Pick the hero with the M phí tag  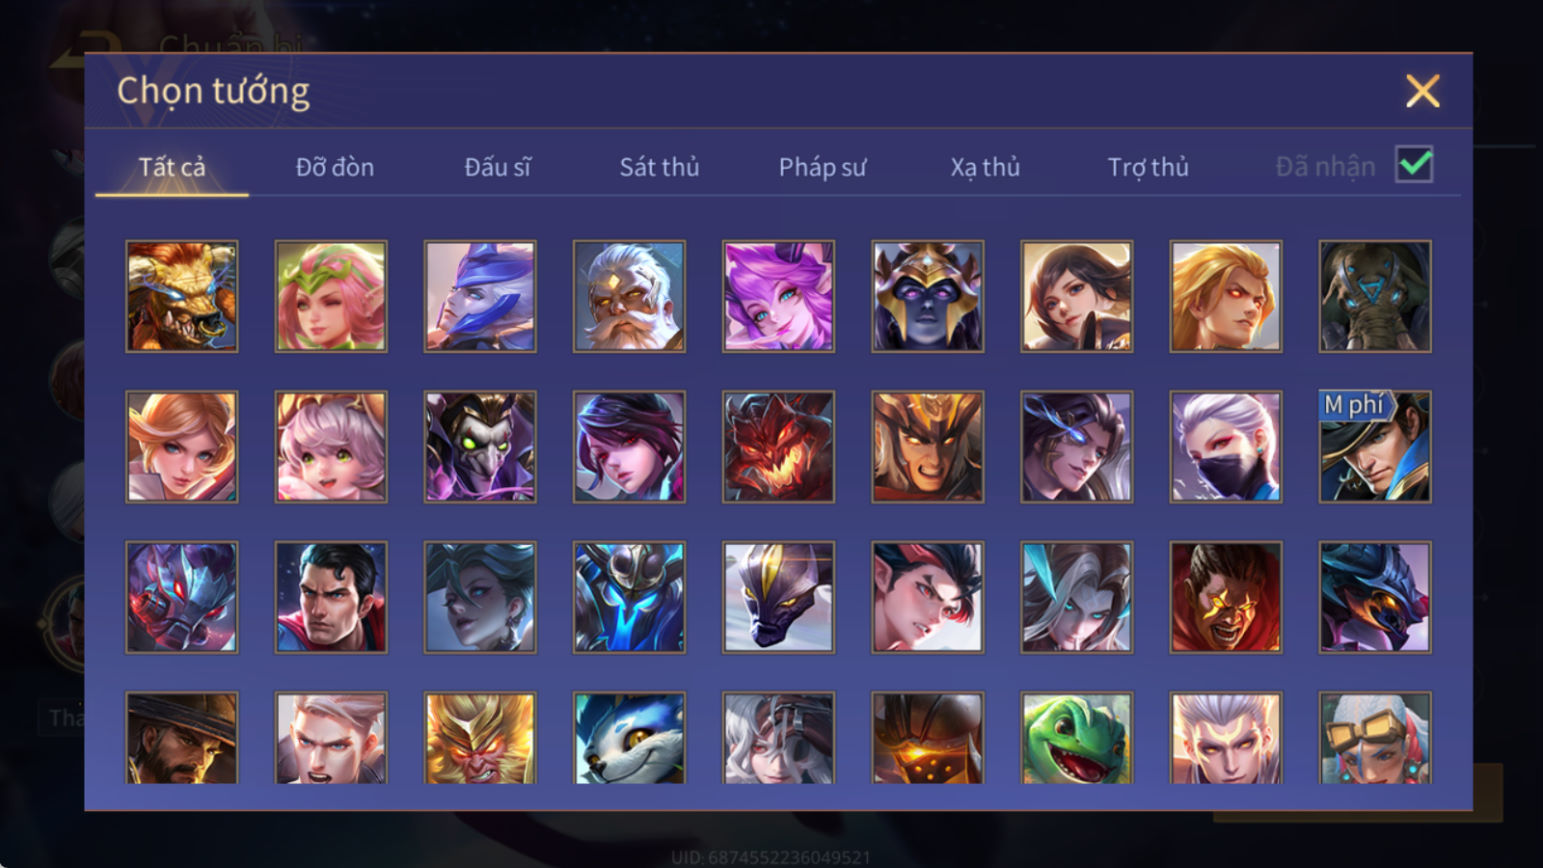[1375, 446]
